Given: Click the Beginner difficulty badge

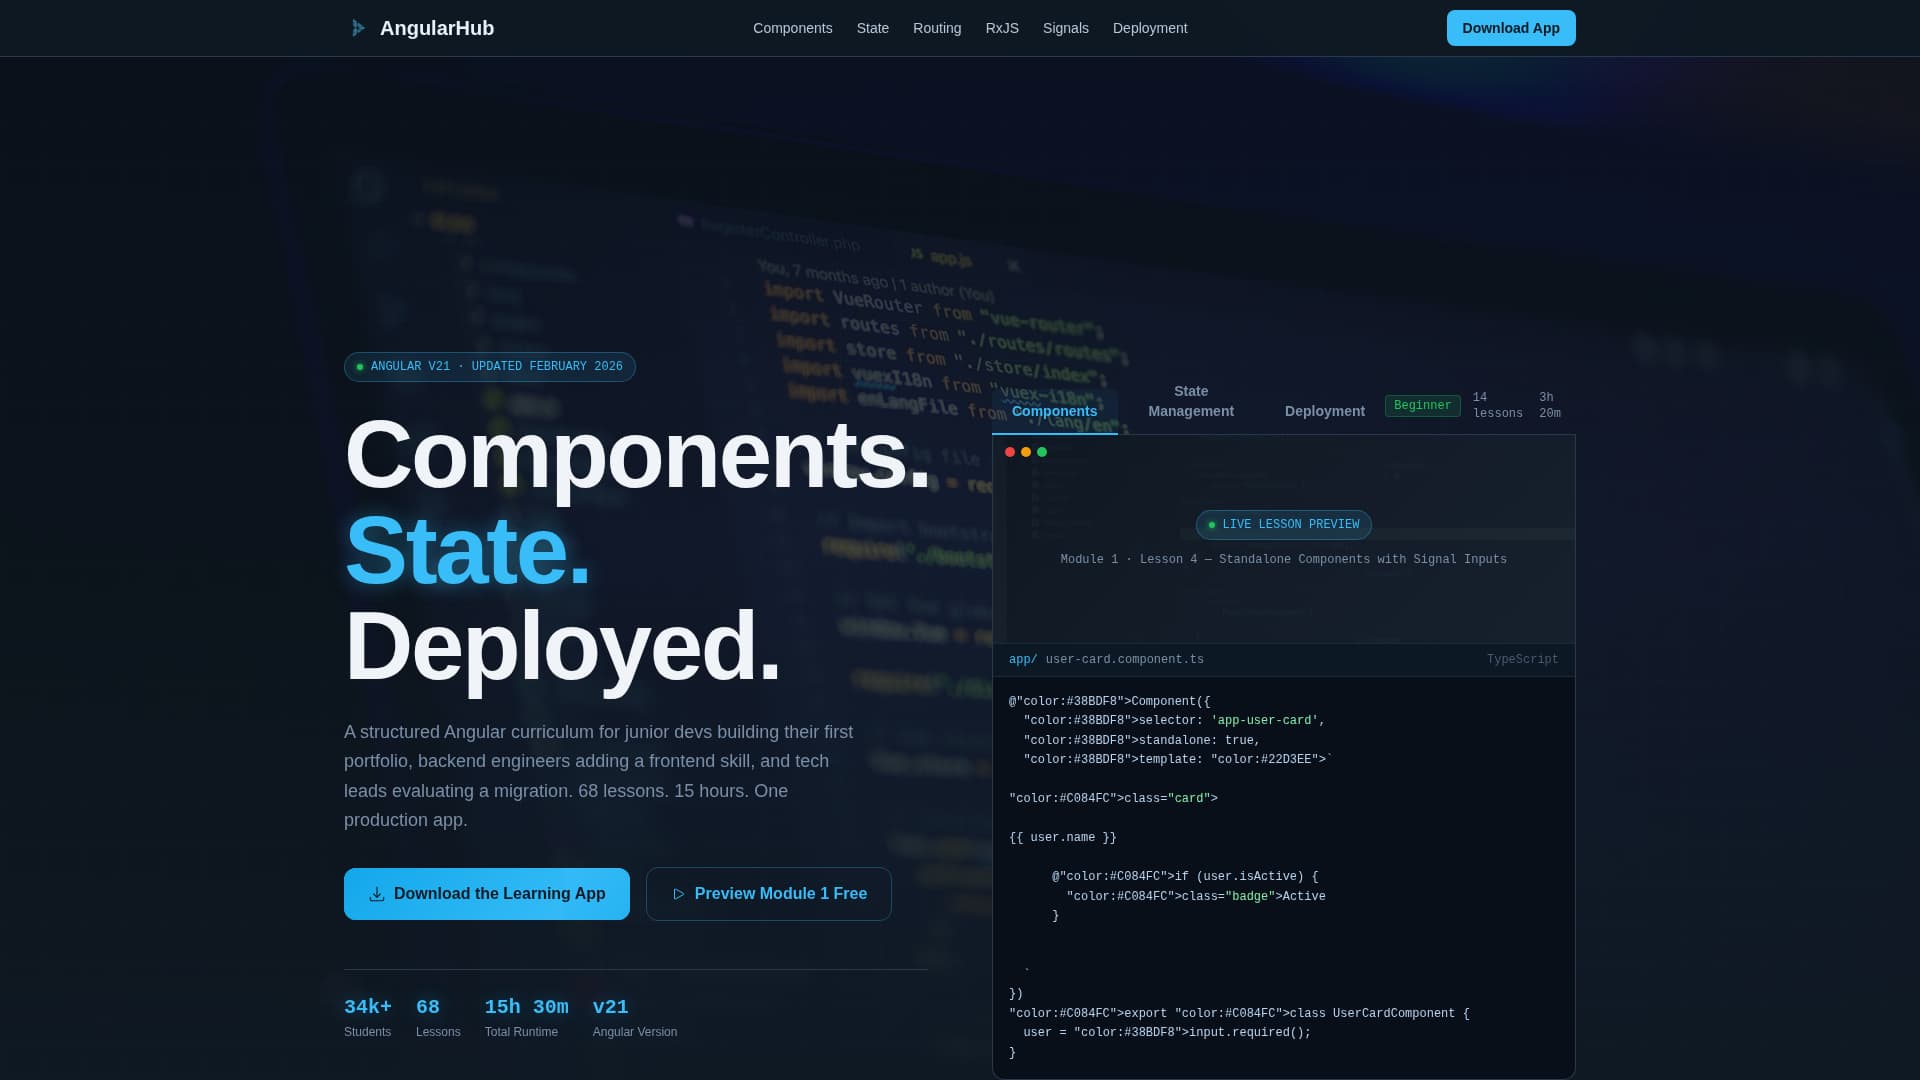Looking at the screenshot, I should click(1422, 405).
